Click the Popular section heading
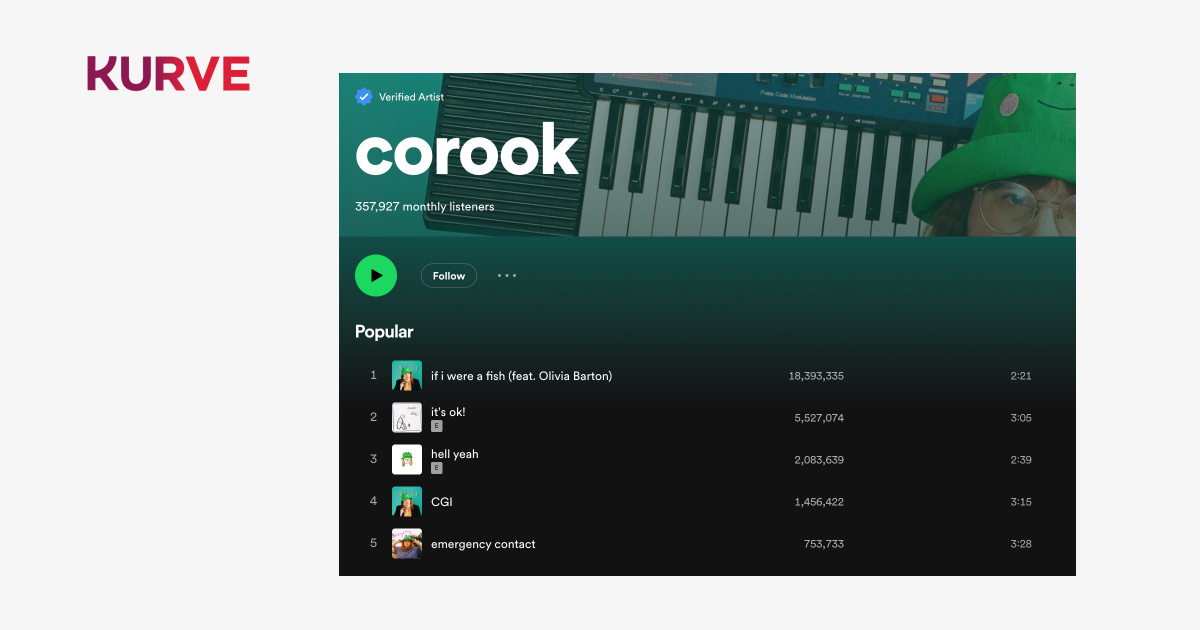 pos(384,331)
